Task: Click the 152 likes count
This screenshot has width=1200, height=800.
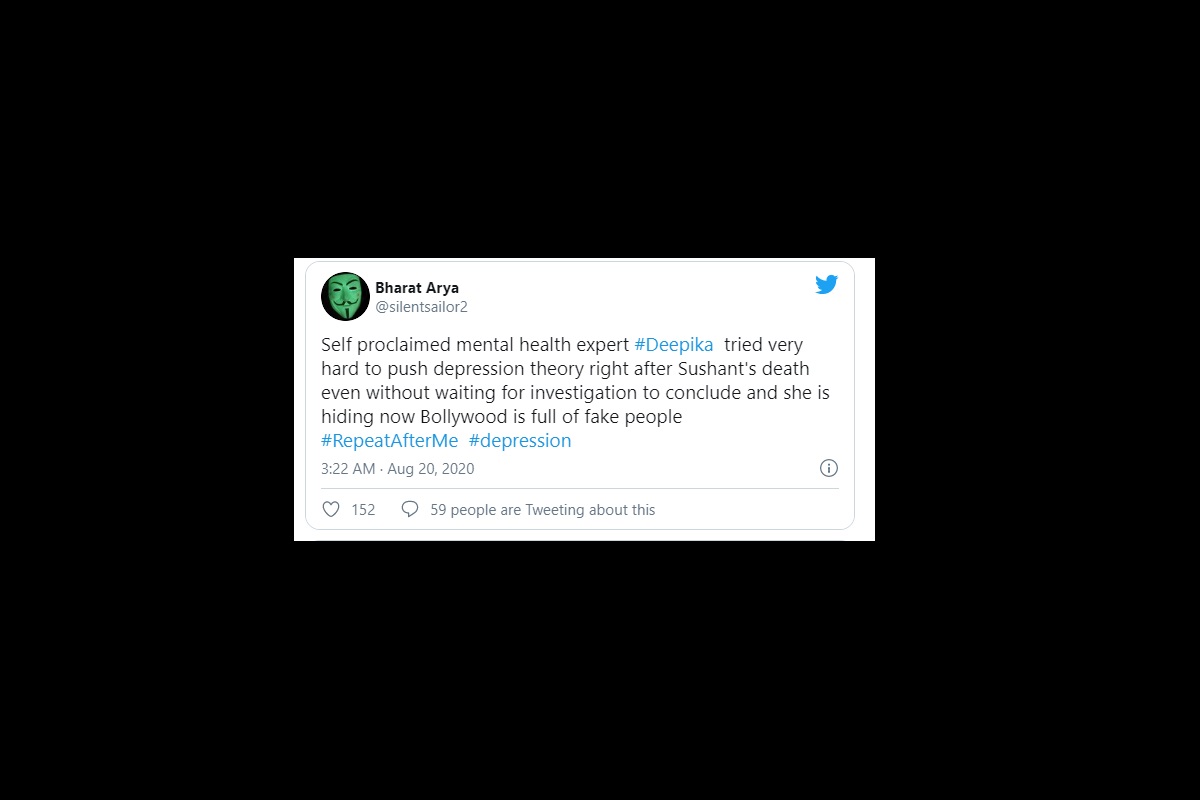Action: [363, 510]
